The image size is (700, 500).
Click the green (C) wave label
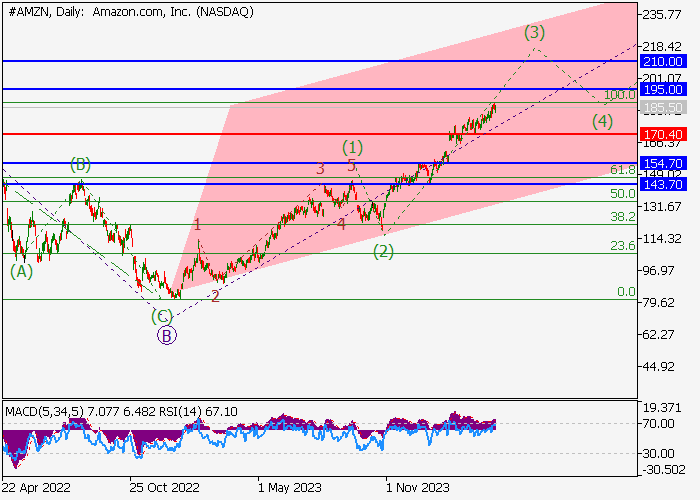tap(162, 317)
